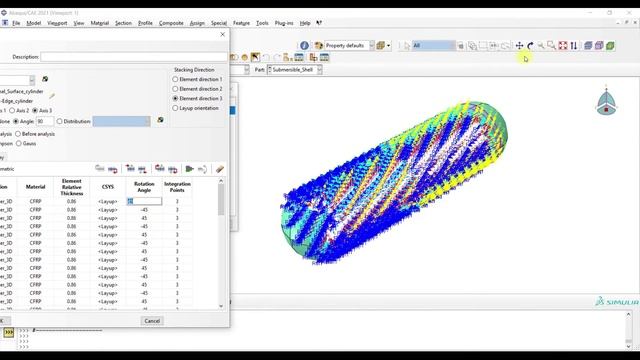The height and width of the screenshot is (360, 640).
Task: Open the Composite menu
Action: click(x=171, y=23)
